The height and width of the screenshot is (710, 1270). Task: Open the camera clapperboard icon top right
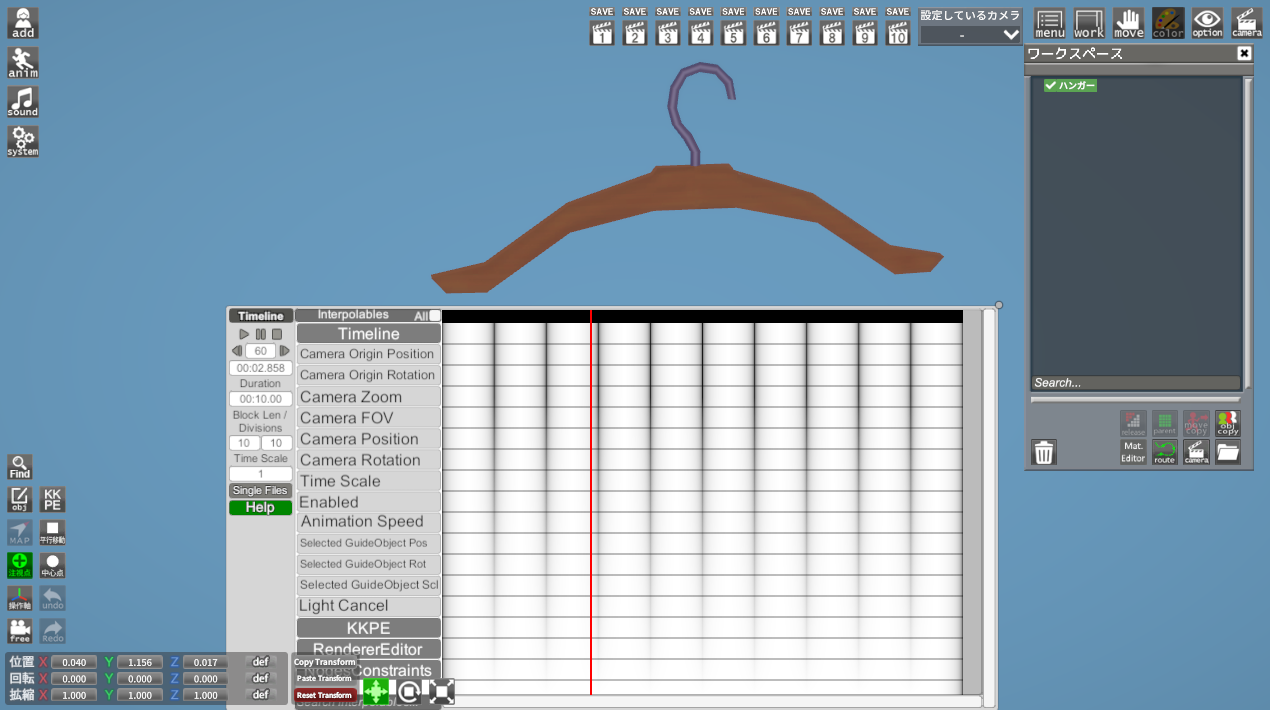pos(1247,24)
